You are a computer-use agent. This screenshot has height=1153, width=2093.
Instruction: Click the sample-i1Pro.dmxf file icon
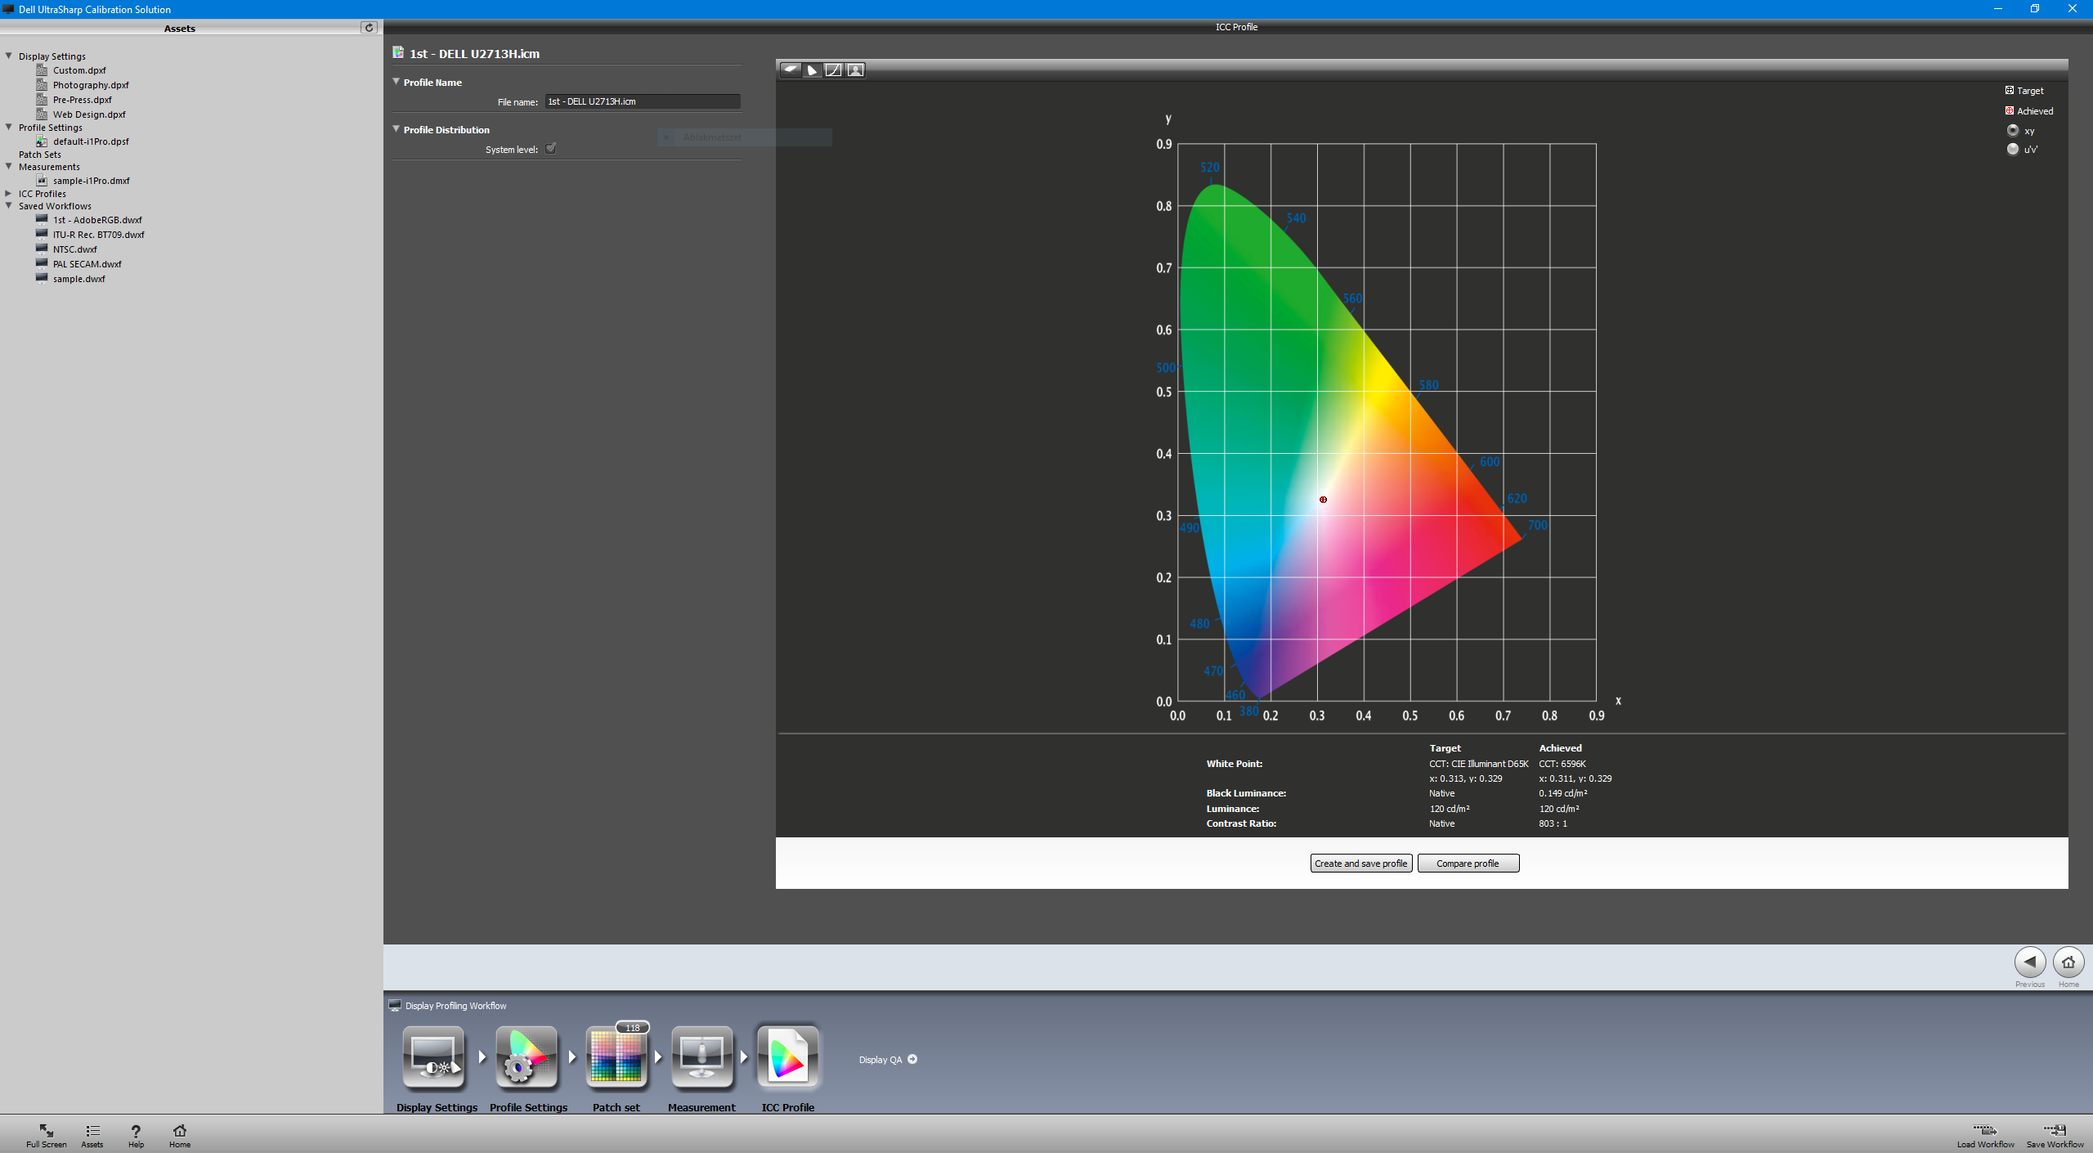42,181
